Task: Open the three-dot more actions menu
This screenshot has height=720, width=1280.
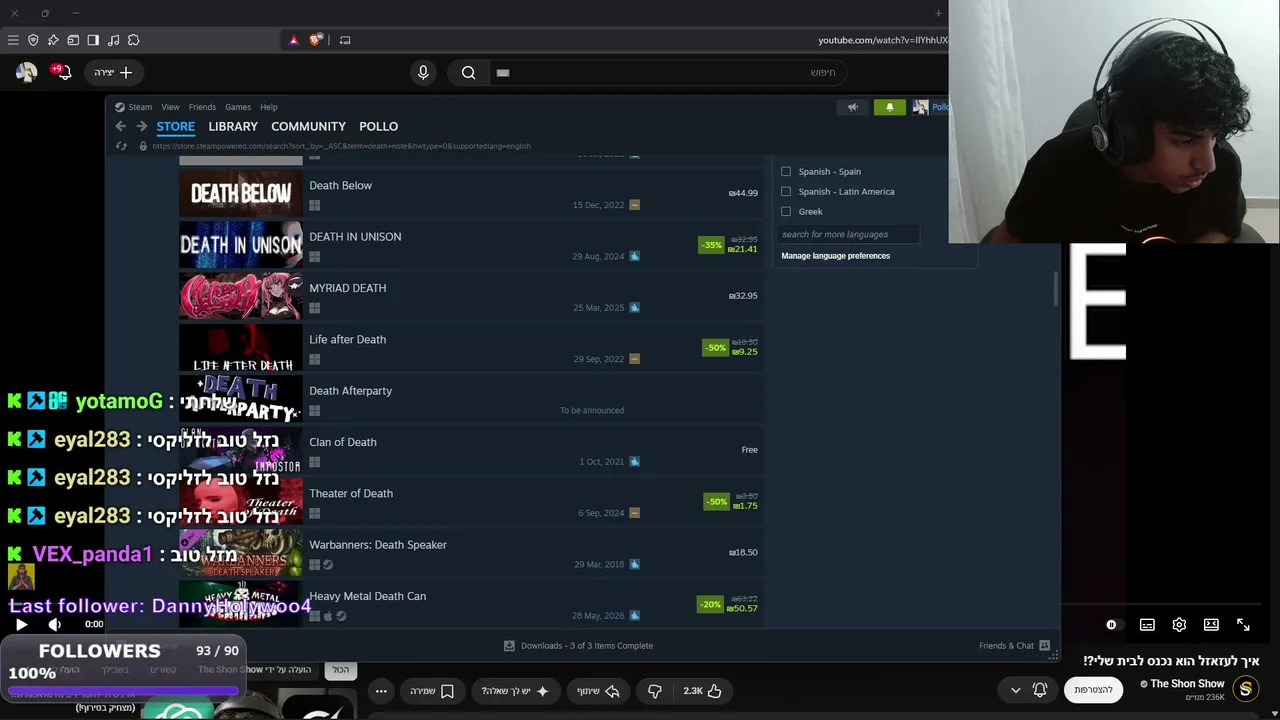Action: (381, 691)
